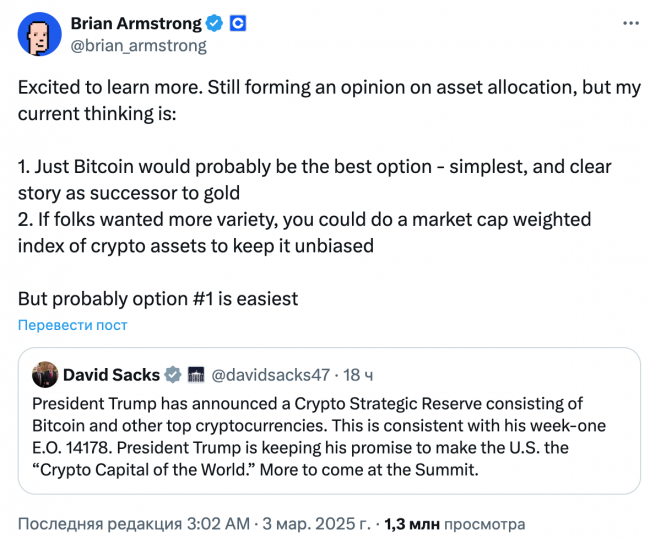
Task: Click the blue verified checkmark badge
Action: tap(214, 23)
